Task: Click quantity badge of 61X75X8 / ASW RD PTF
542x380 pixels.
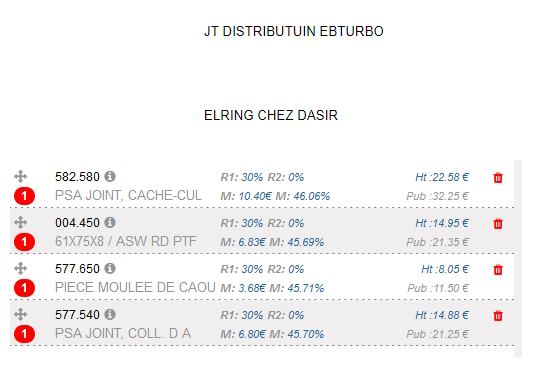Action: click(x=24, y=242)
